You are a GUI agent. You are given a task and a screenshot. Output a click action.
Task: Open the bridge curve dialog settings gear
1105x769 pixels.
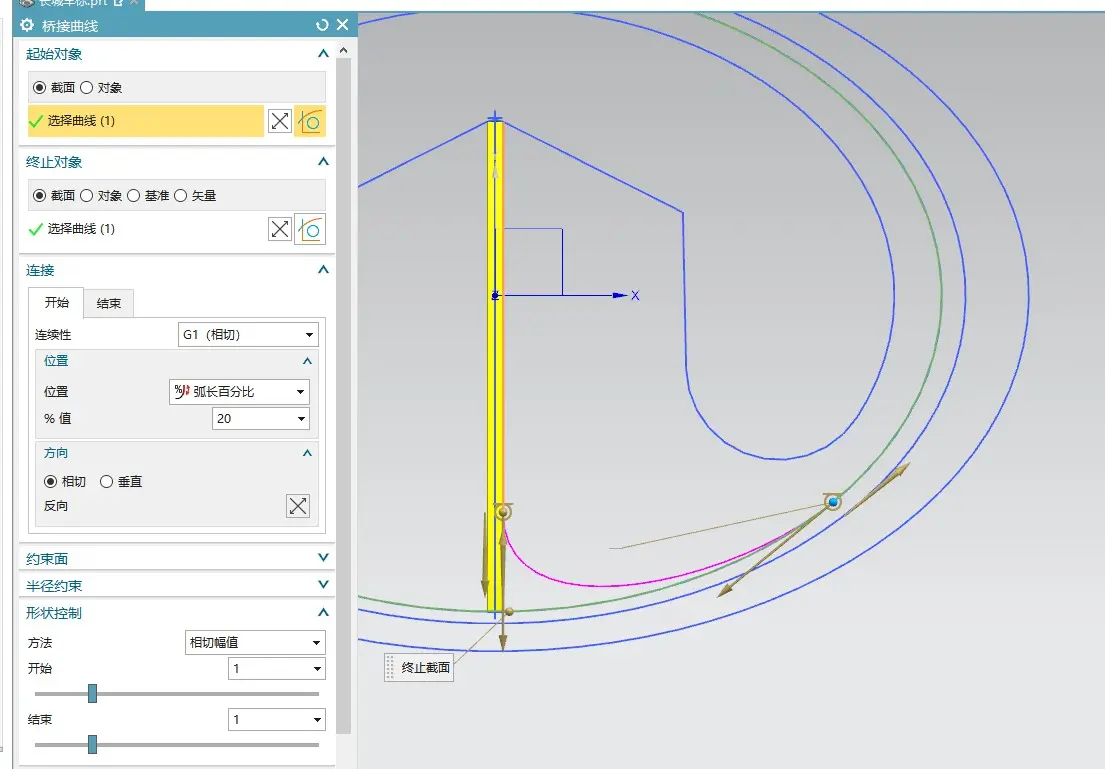tap(27, 25)
